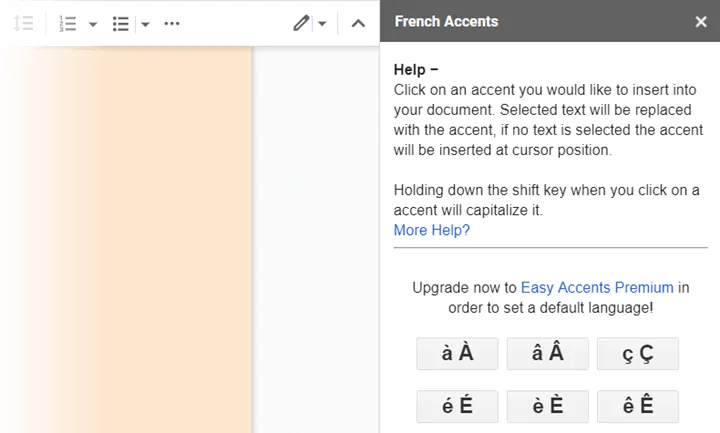The width and height of the screenshot is (720, 433).
Task: Insert the ê Ê circumflex accent
Action: [x=638, y=406]
